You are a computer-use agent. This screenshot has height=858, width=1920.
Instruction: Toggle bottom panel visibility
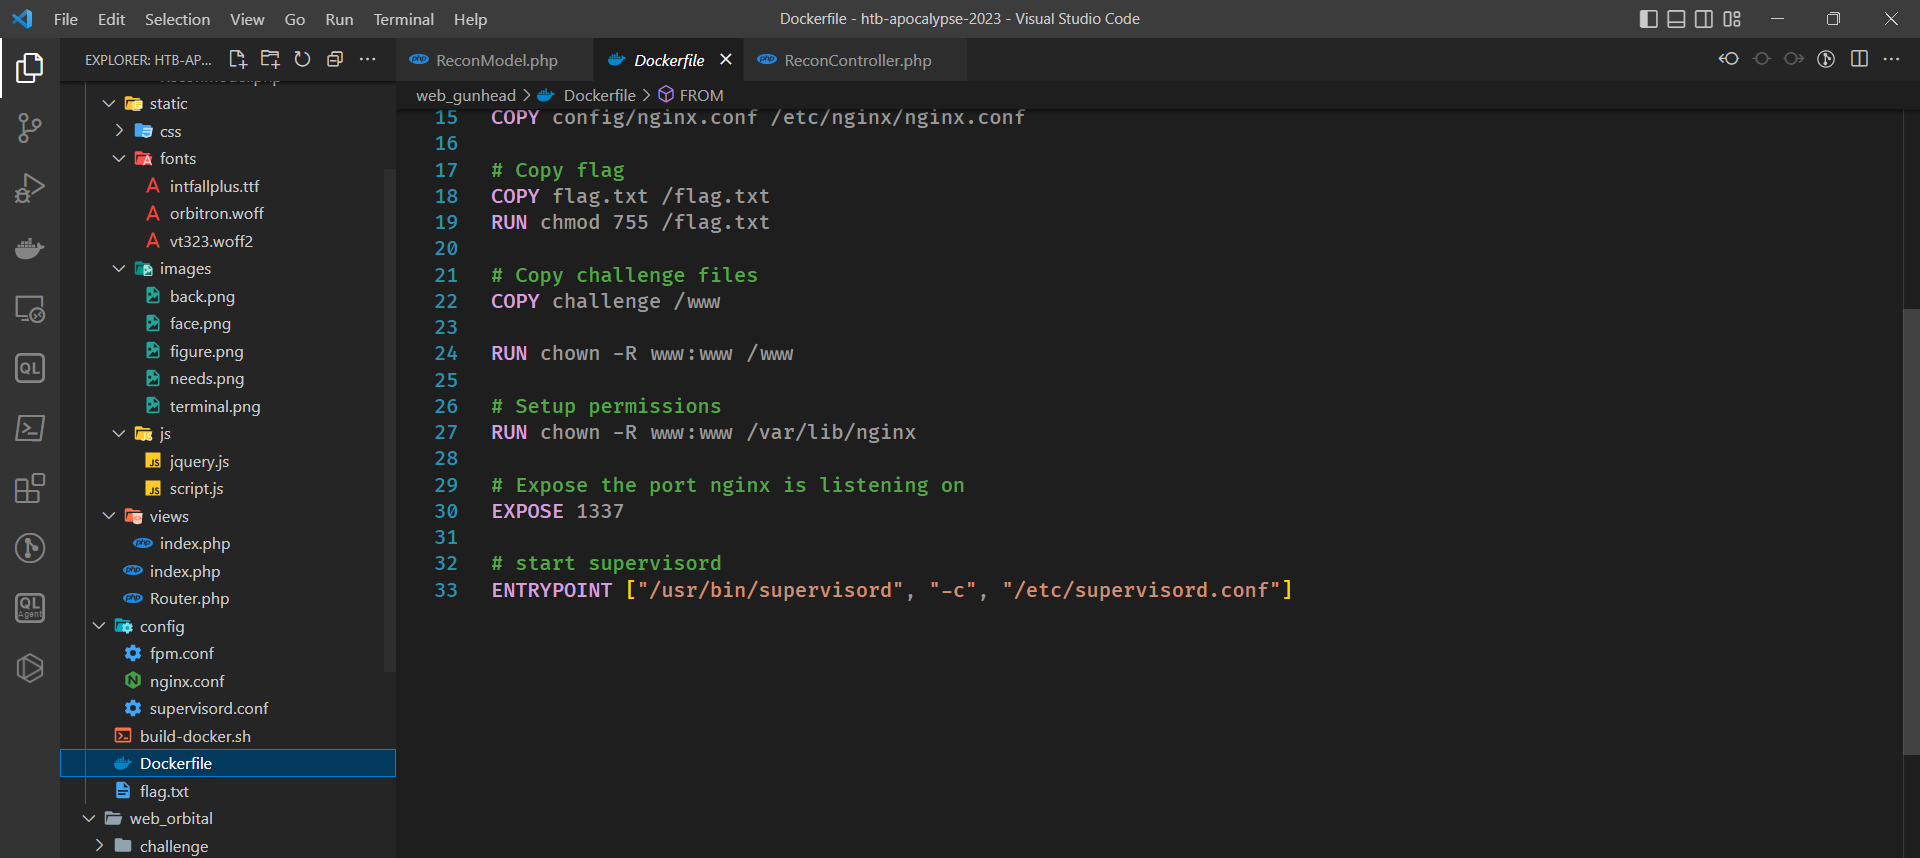tap(1677, 19)
